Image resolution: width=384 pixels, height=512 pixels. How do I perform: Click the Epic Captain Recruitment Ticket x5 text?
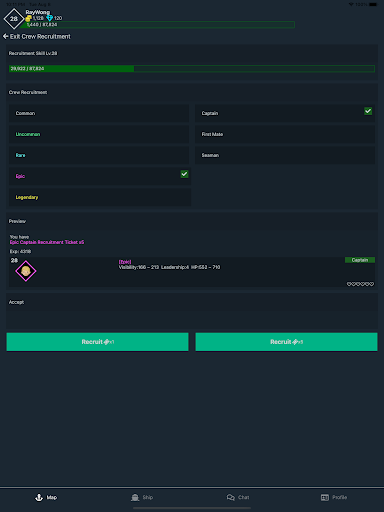pyautogui.click(x=47, y=242)
